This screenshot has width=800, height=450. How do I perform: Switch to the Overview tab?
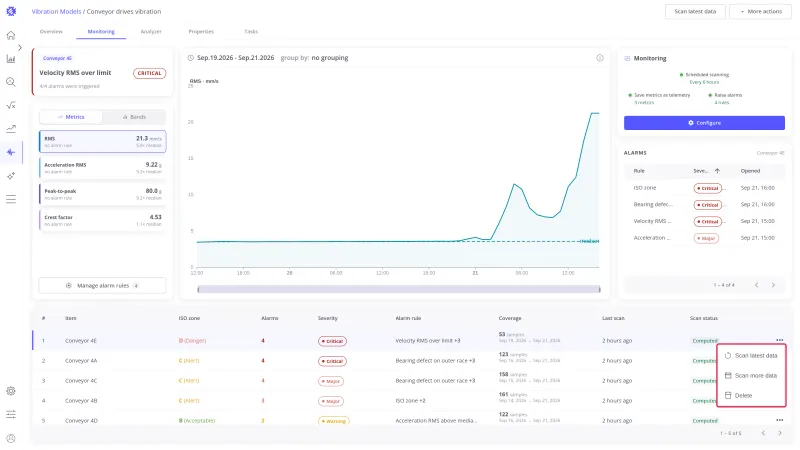[51, 32]
